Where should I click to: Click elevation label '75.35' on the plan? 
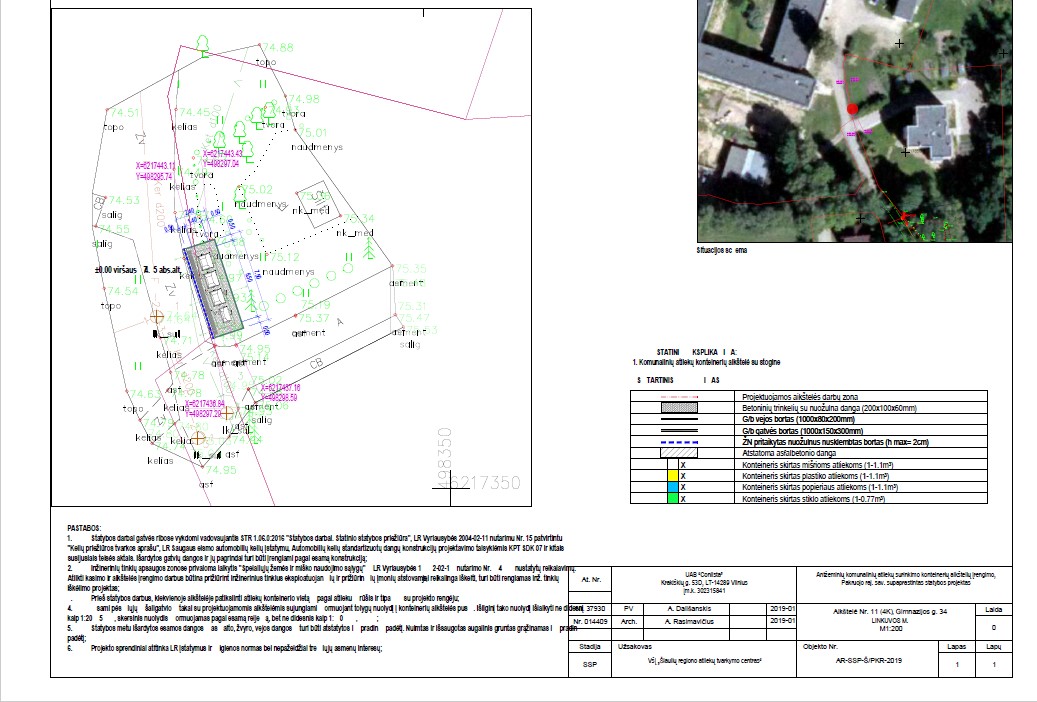411,269
